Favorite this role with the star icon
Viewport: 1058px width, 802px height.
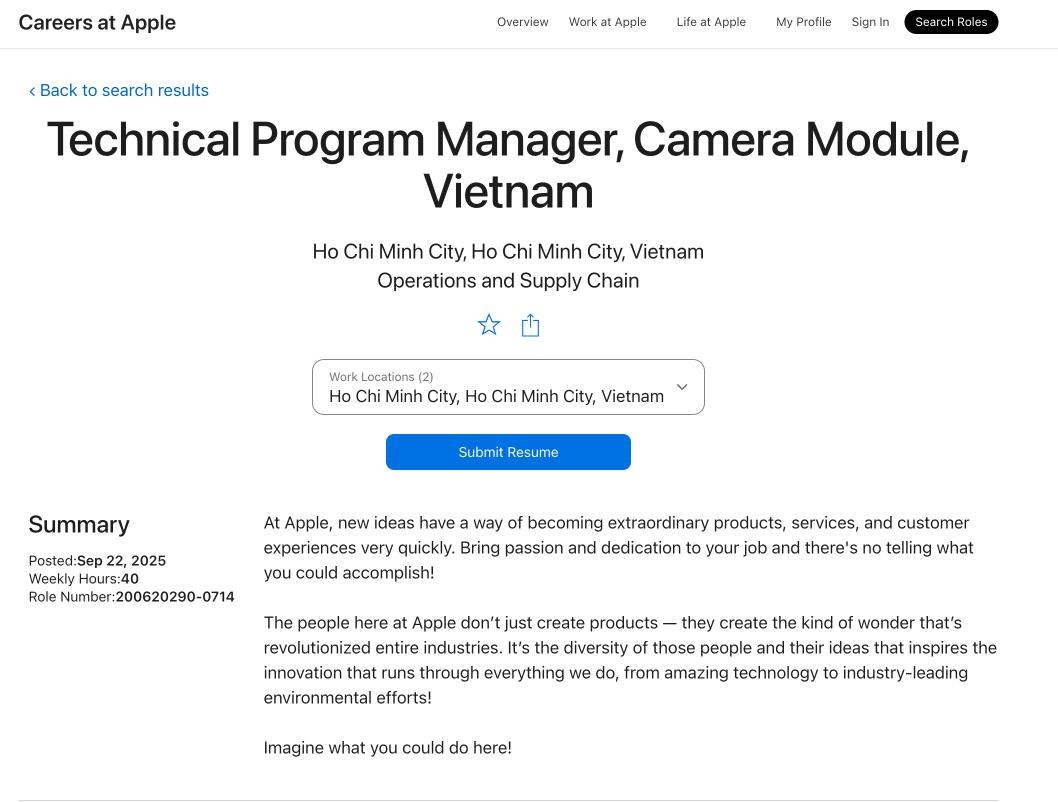(489, 325)
